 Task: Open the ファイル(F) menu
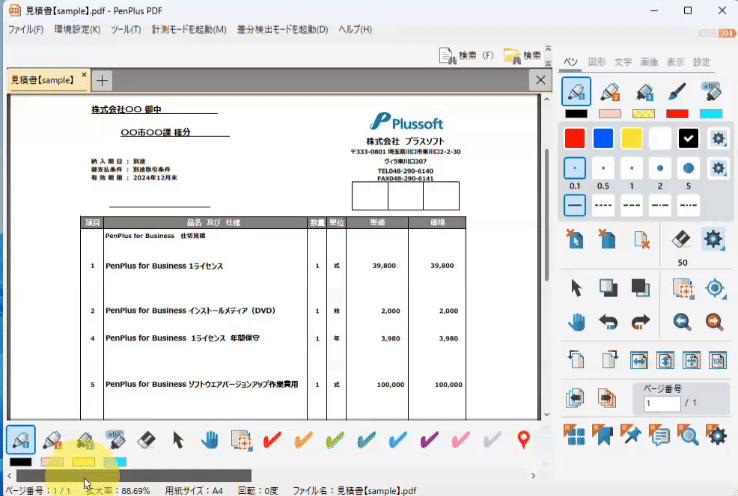point(25,30)
